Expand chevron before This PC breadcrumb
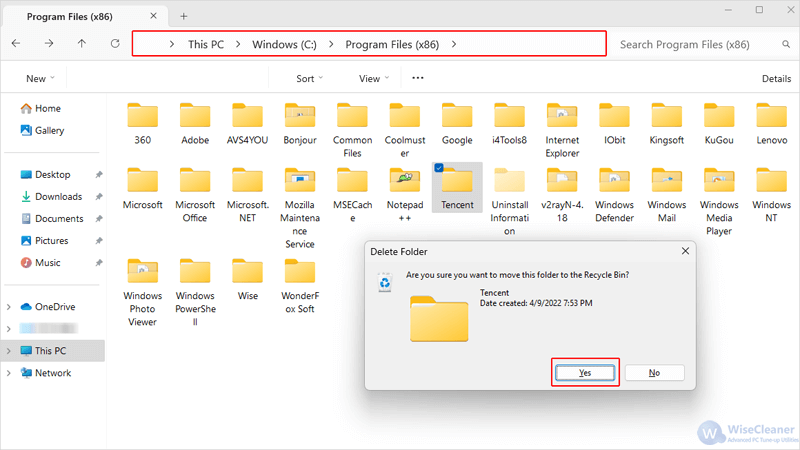Screen dimensions: 800x450 click(172, 44)
